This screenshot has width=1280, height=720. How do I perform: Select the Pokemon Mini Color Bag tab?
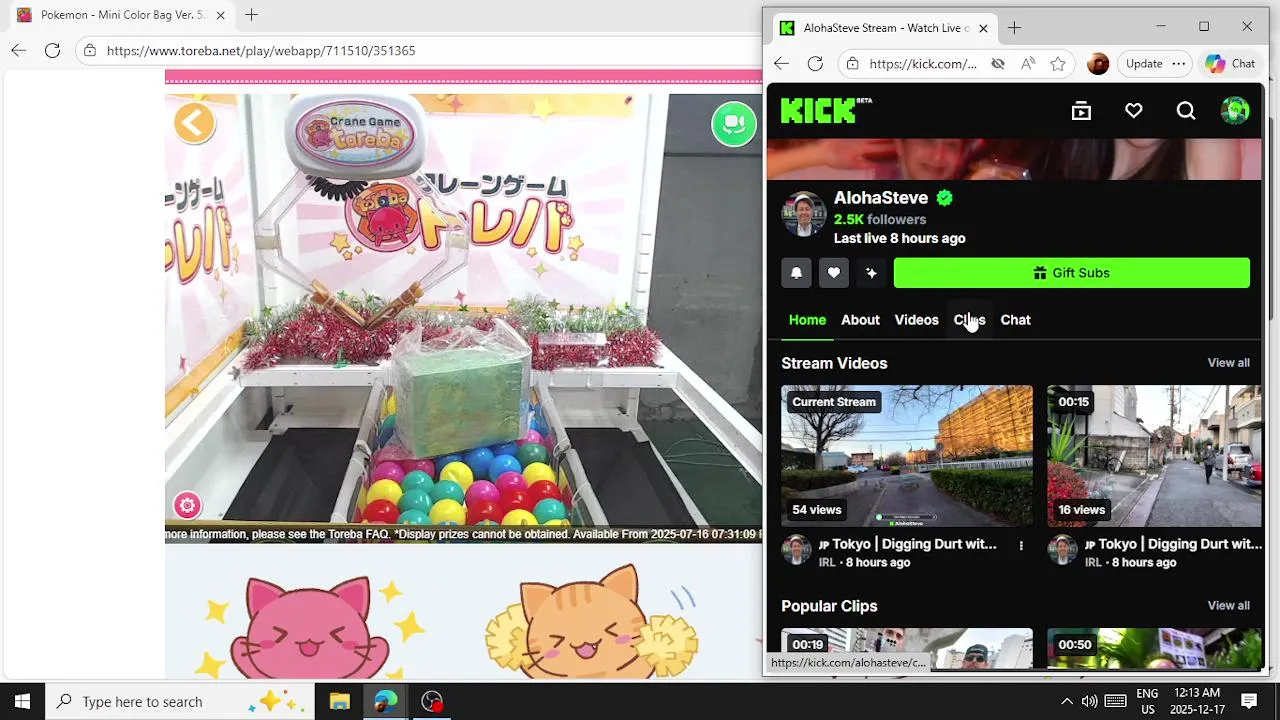(x=122, y=15)
